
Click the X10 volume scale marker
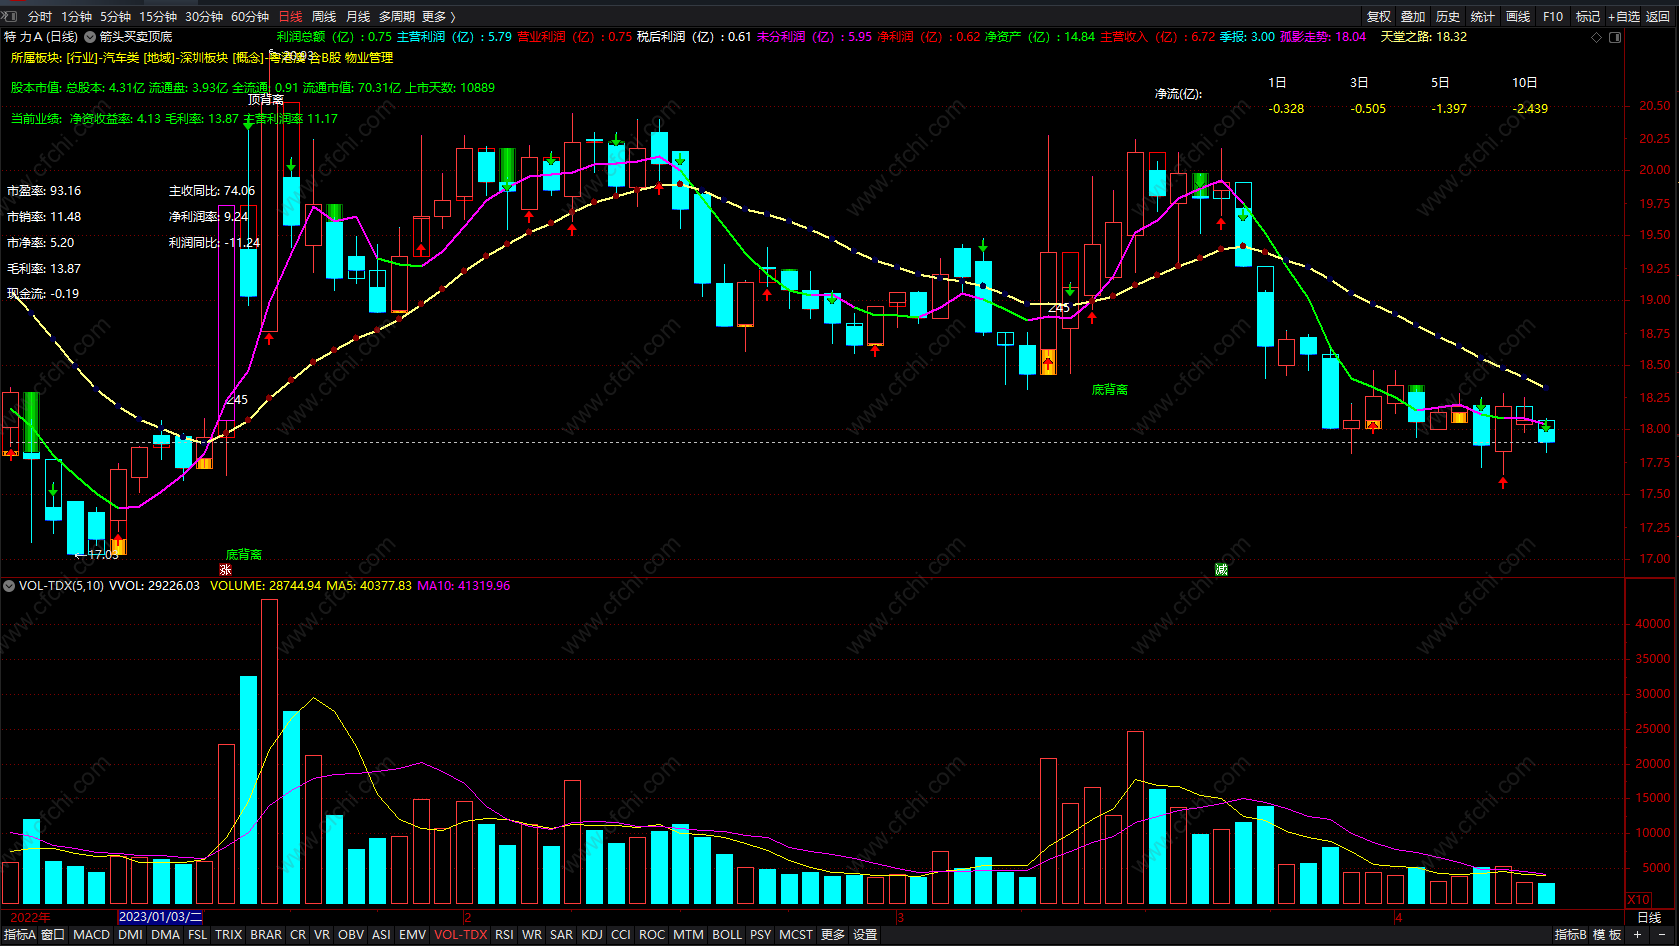click(x=1638, y=899)
